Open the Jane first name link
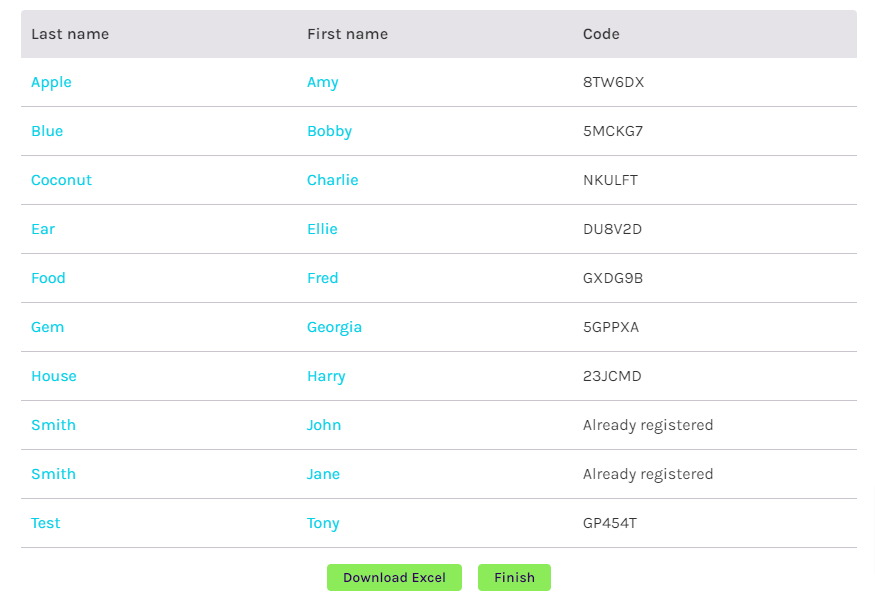875x601 pixels. (323, 474)
